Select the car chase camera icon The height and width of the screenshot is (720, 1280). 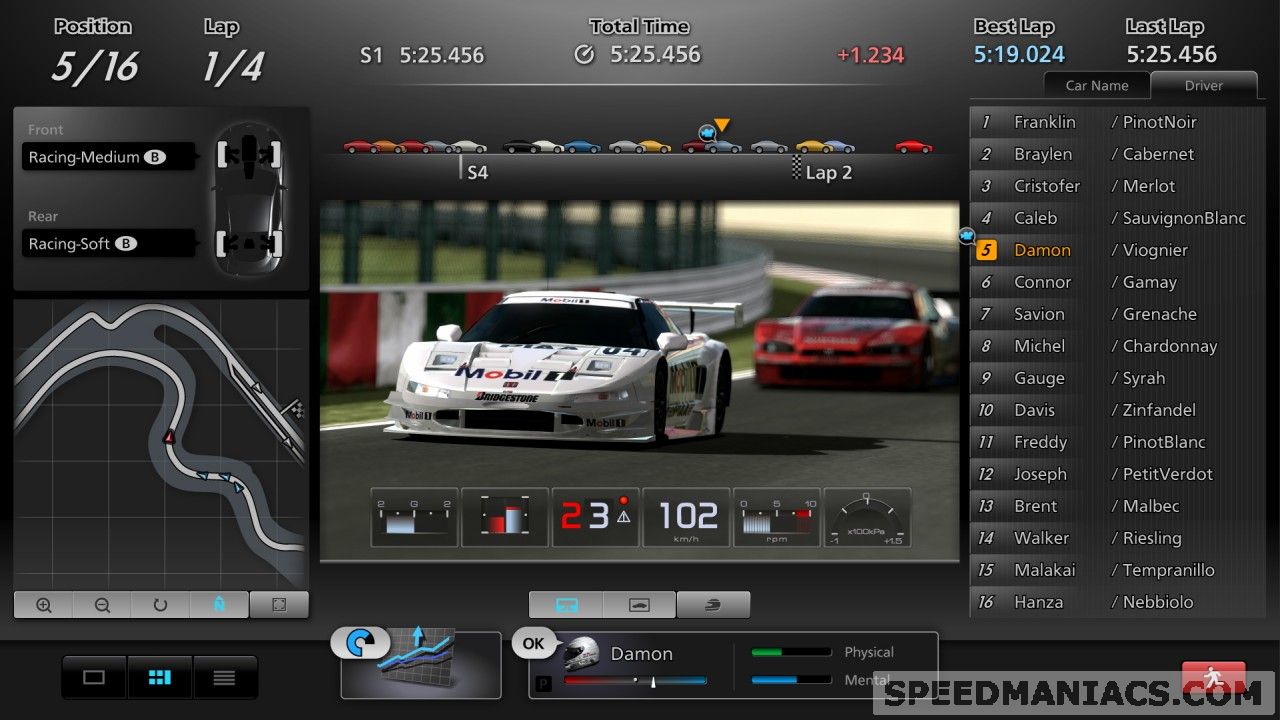pyautogui.click(x=639, y=604)
